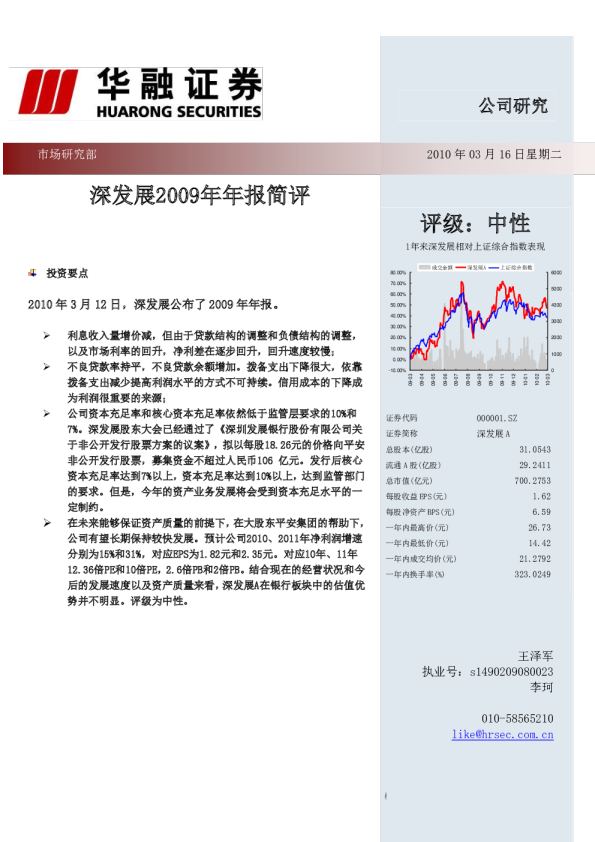
Task: Click the 市场研究部 banner label
Action: click(x=67, y=155)
